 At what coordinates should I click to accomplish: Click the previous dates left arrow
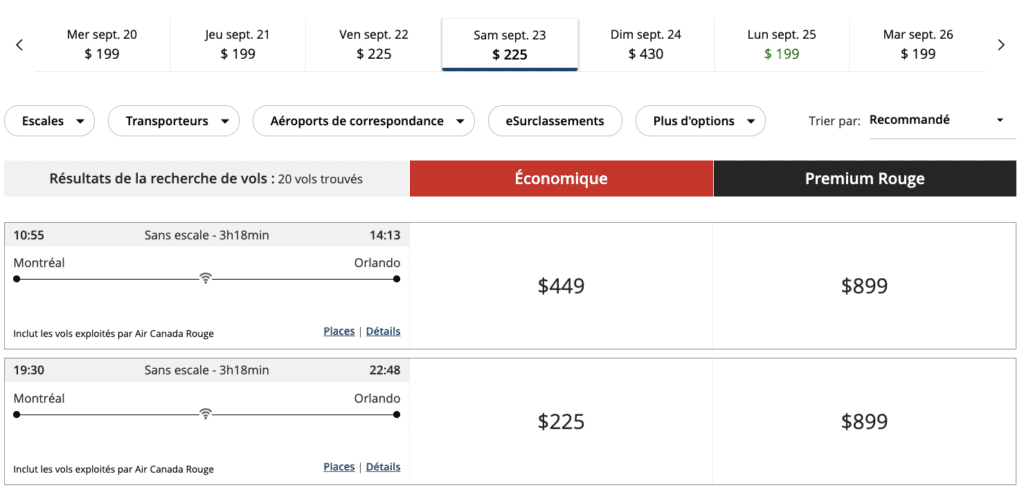click(x=20, y=45)
